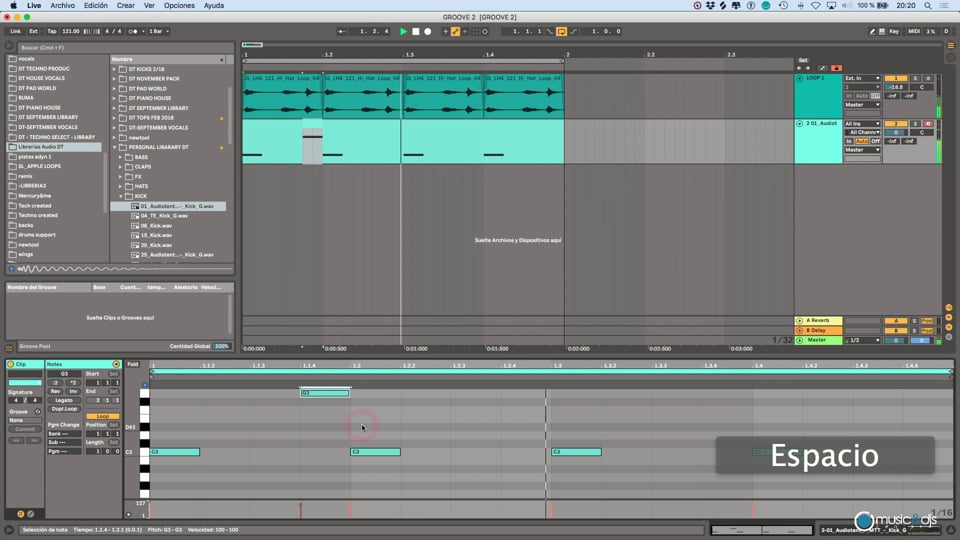Click the Link button
The image size is (960, 540).
[x=15, y=31]
